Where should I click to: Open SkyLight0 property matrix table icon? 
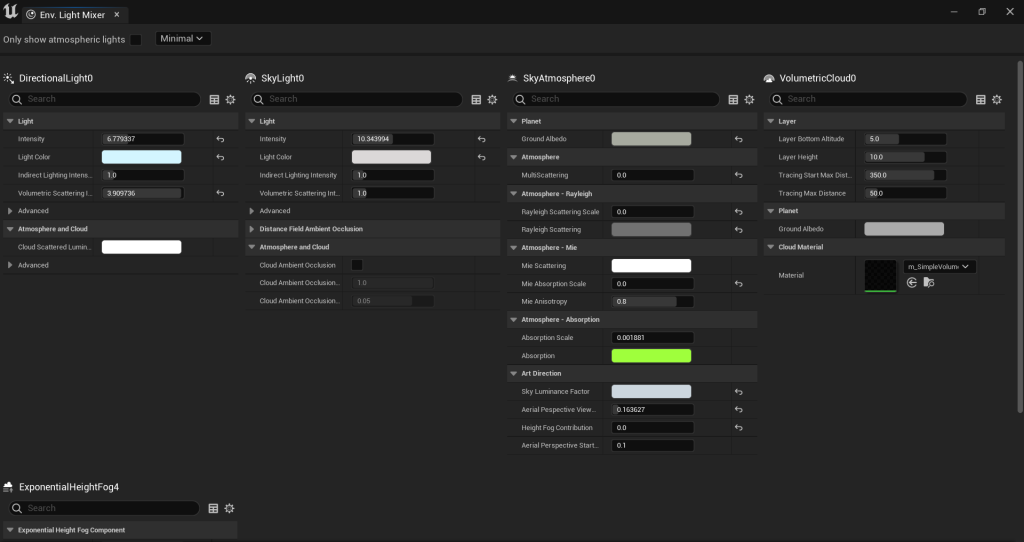pyautogui.click(x=476, y=99)
